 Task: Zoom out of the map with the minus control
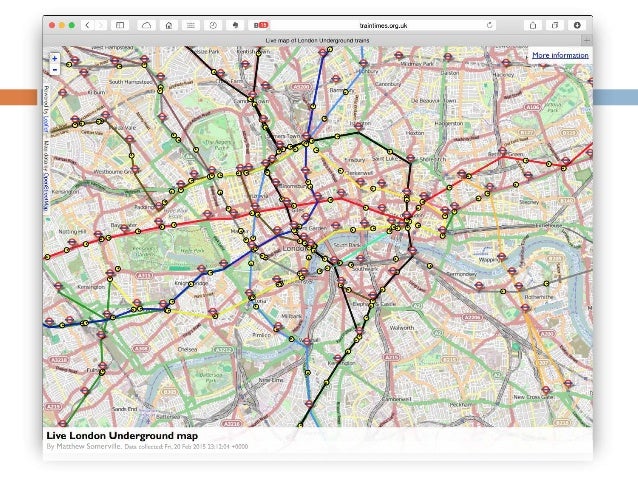coord(55,70)
